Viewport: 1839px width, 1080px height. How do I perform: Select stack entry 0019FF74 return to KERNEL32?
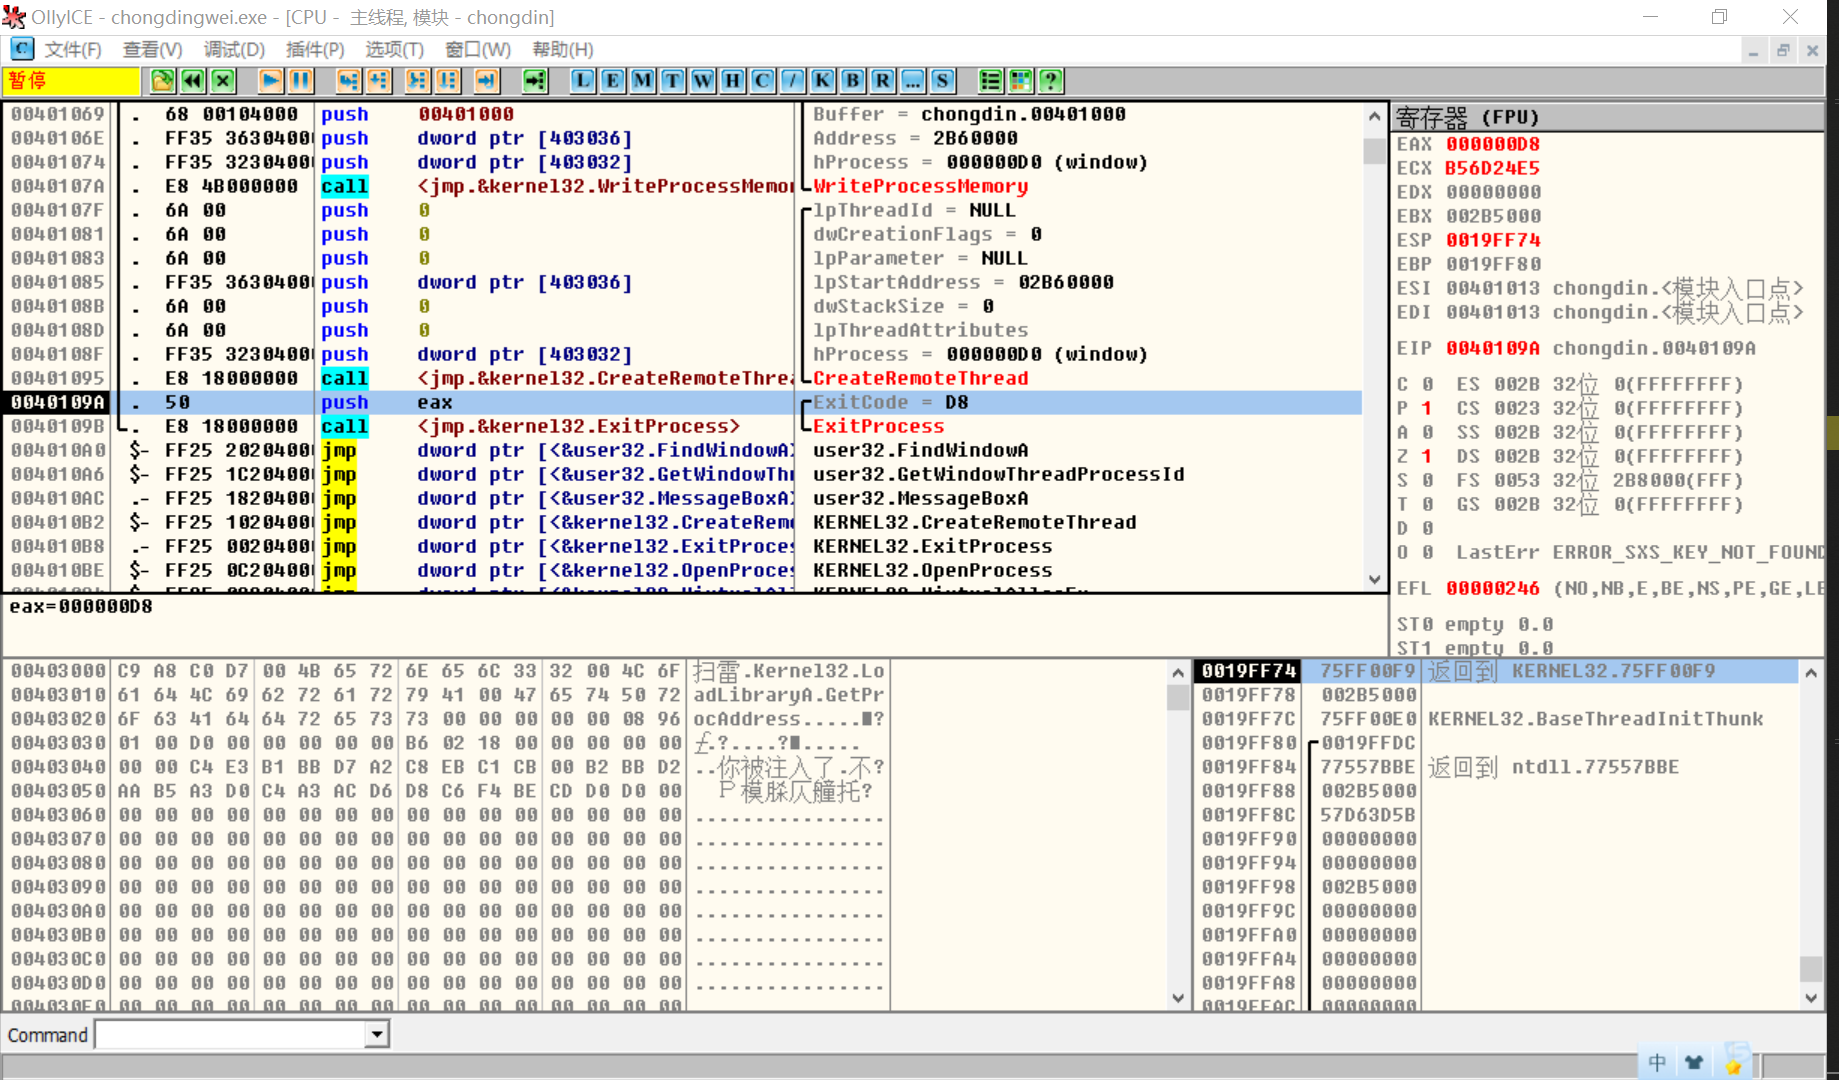point(1496,671)
